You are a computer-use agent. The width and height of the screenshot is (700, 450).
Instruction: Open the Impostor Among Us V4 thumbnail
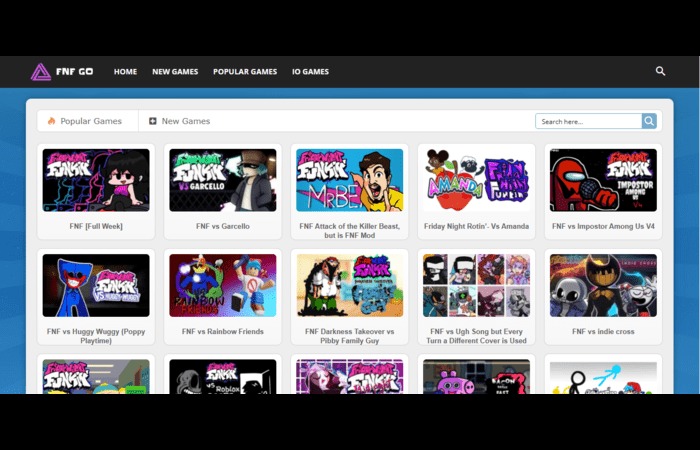coord(603,180)
